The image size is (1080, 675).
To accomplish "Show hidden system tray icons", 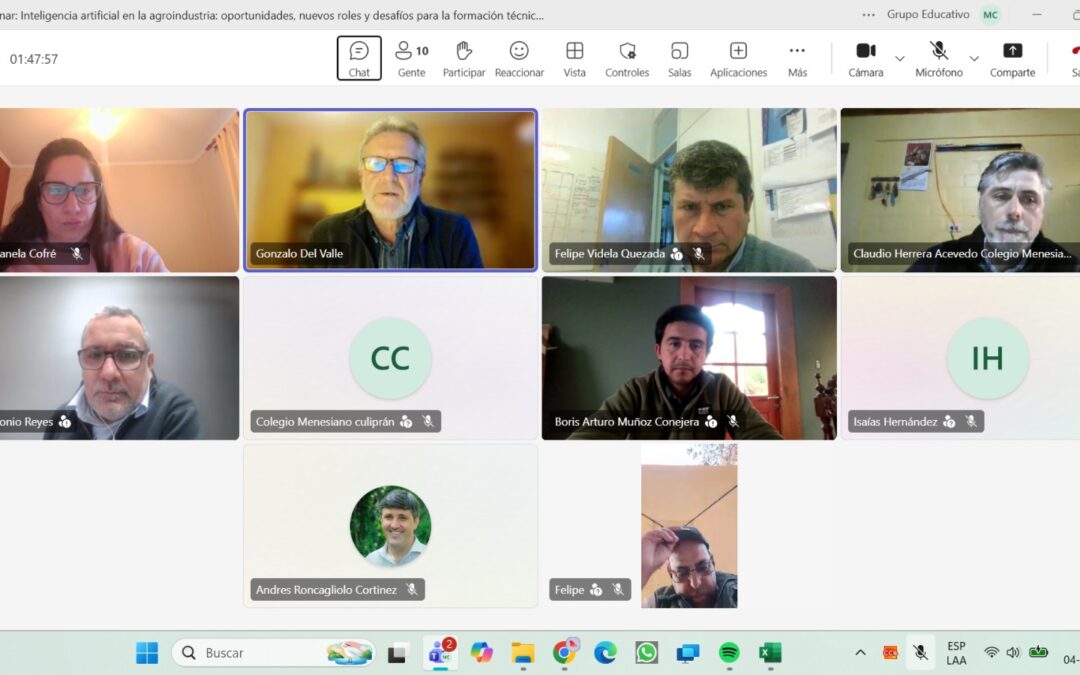I will coord(860,652).
